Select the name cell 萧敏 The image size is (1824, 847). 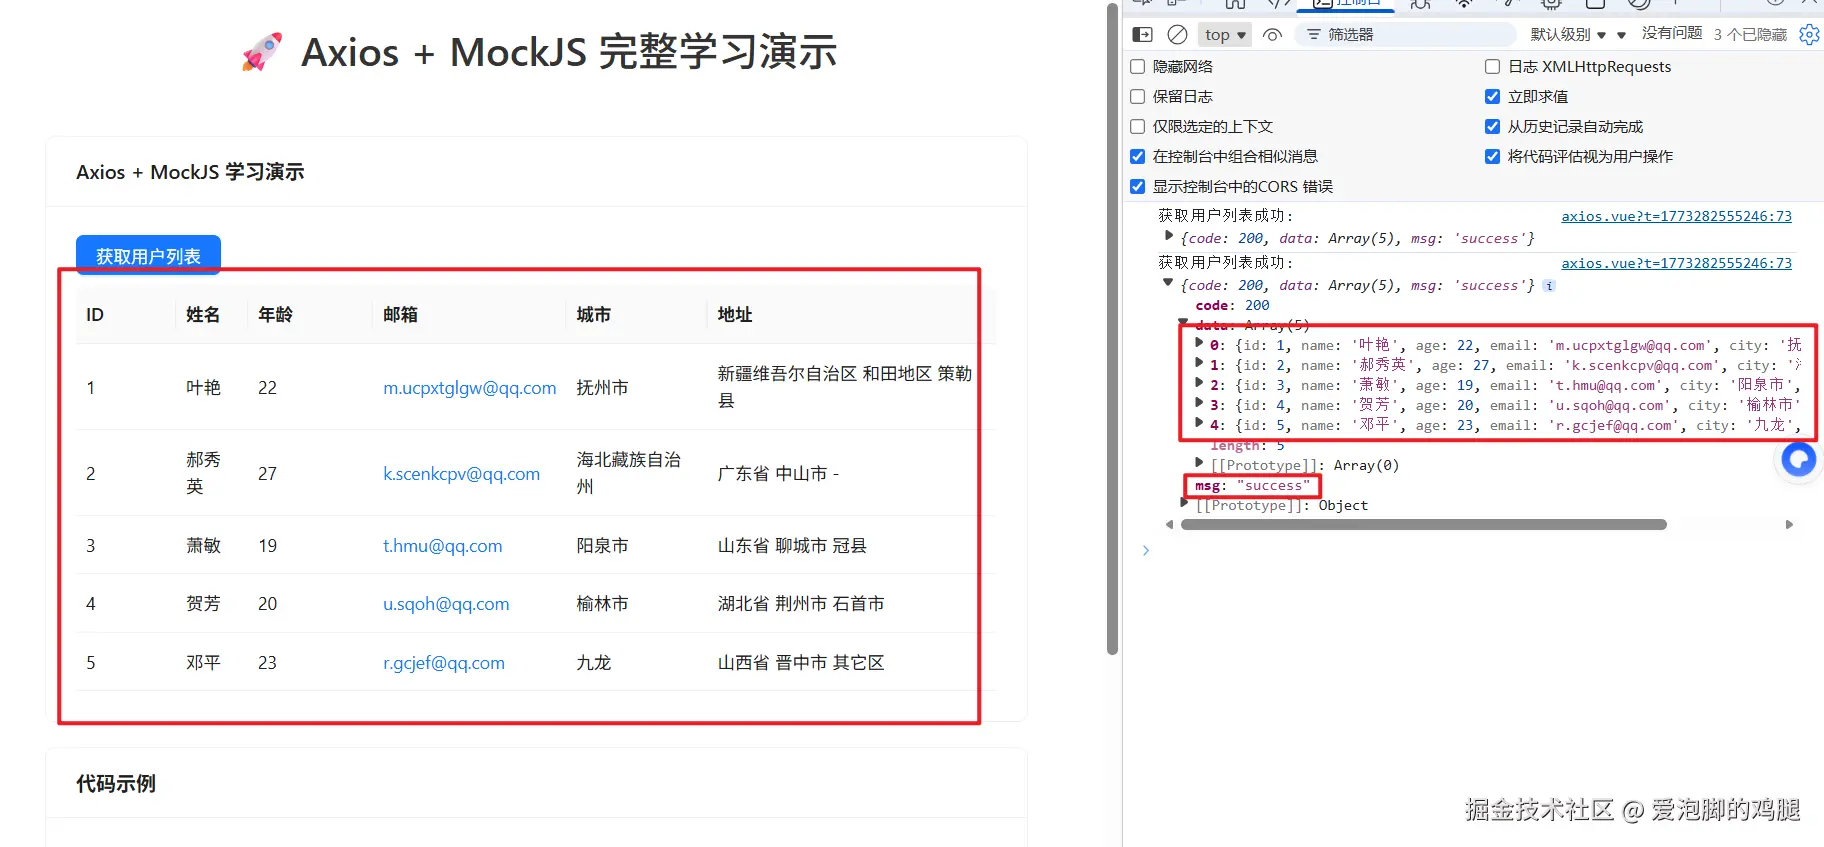point(203,546)
